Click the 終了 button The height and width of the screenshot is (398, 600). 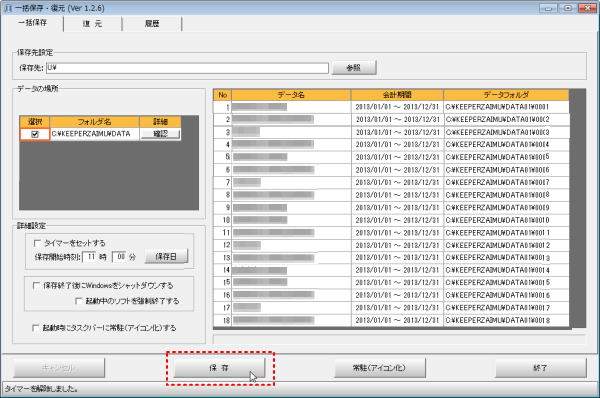coord(540,368)
